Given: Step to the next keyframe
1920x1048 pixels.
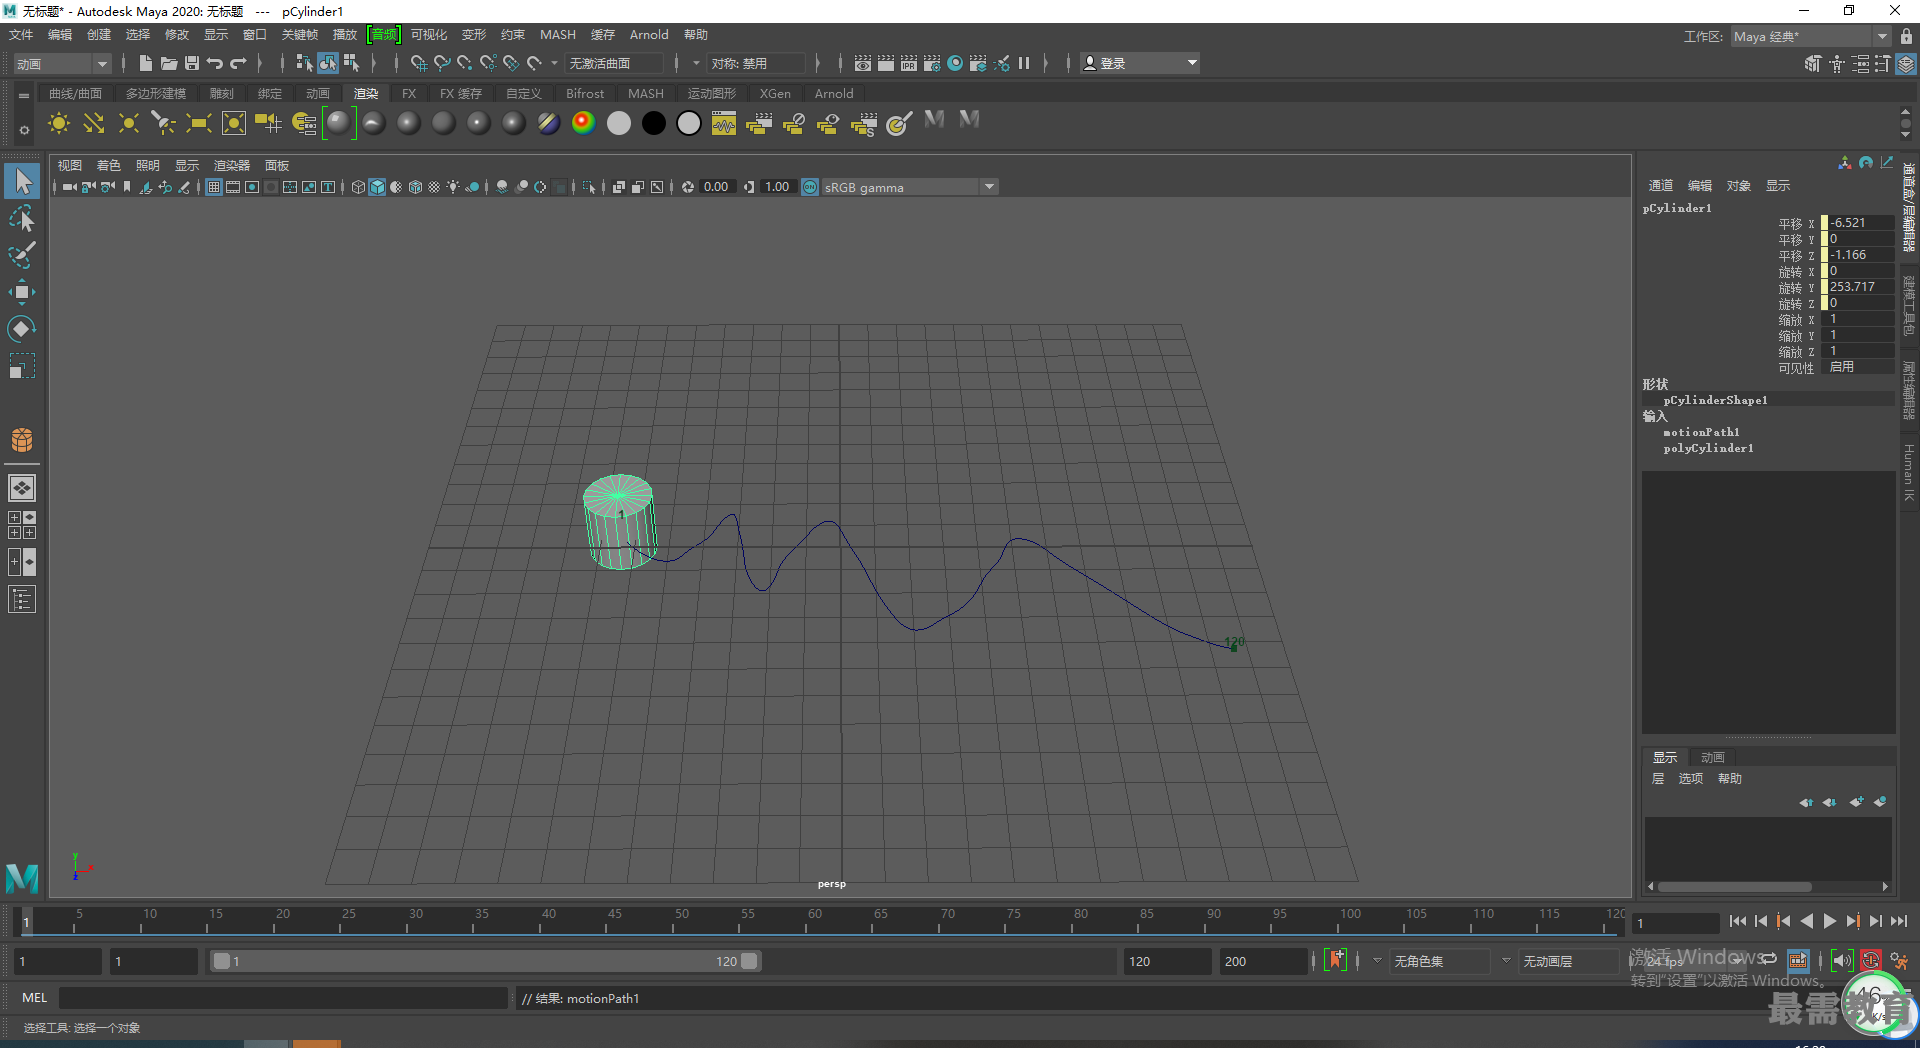Looking at the screenshot, I should point(1853,921).
